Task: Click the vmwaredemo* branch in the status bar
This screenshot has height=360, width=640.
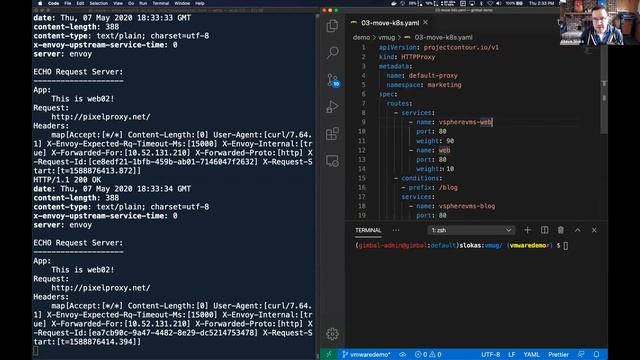Action: click(366, 354)
